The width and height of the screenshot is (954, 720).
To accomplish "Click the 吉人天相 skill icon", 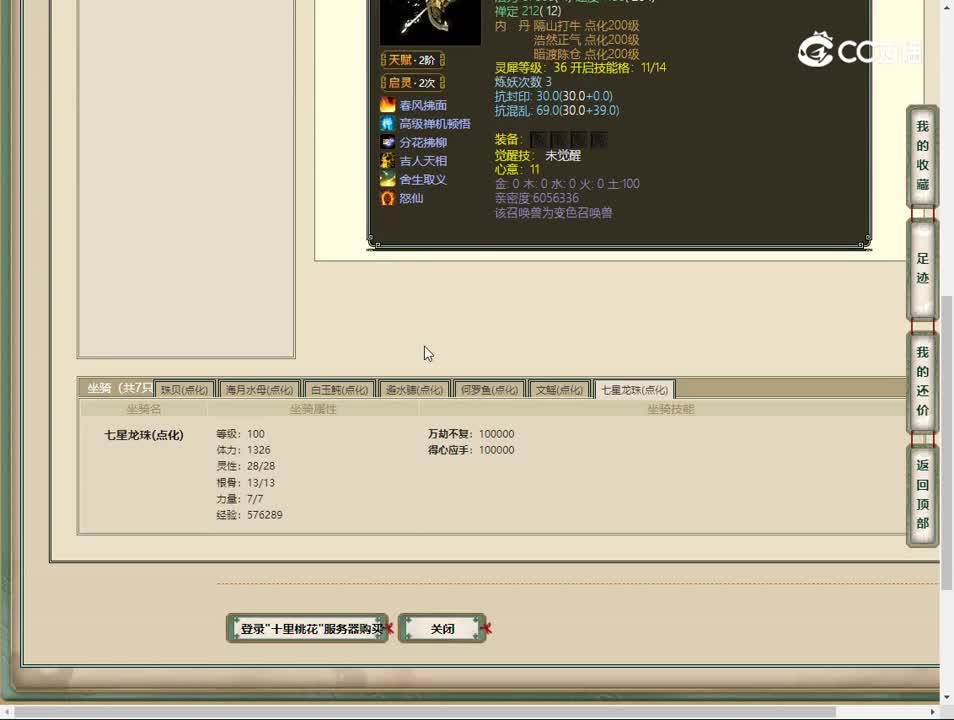I will point(387,161).
